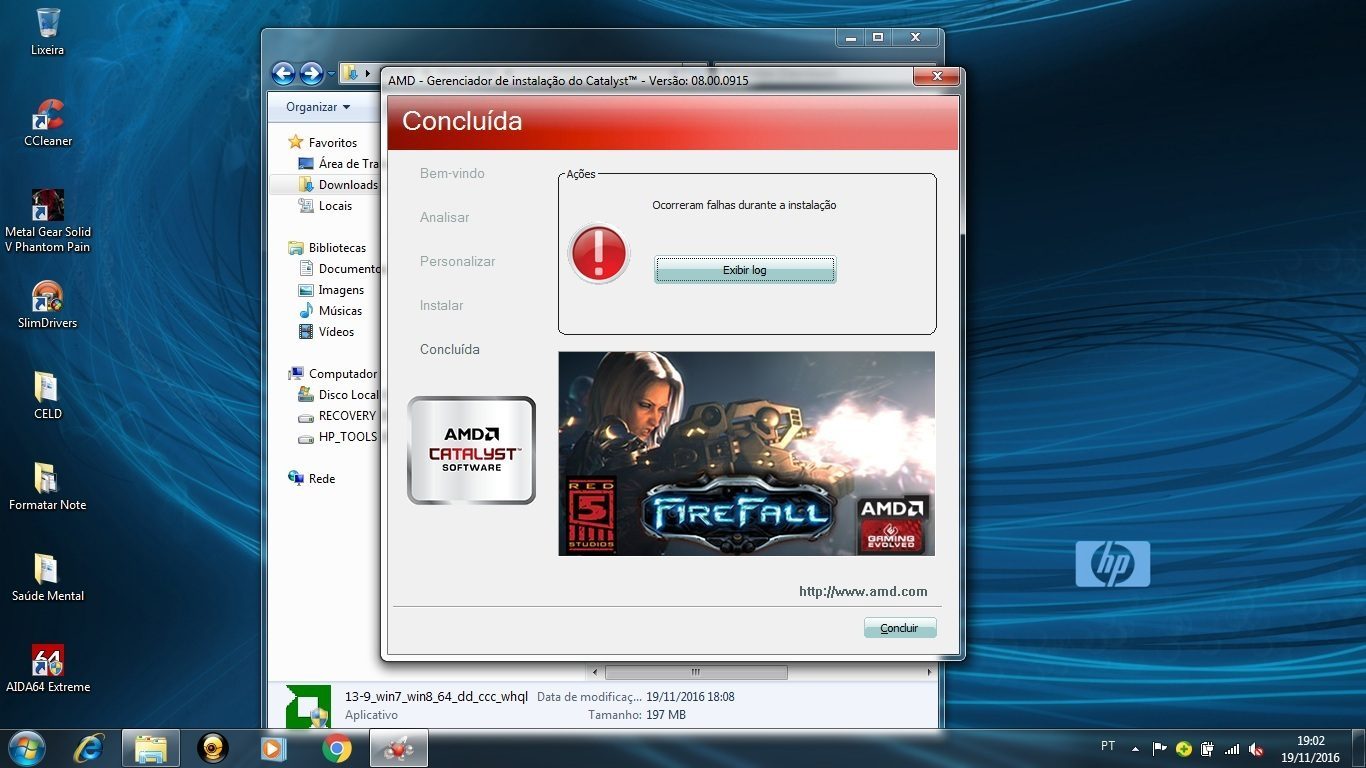Select HP_TOOLS drive in Explorer
Screen dimensions: 1366x768
[x=338, y=437]
